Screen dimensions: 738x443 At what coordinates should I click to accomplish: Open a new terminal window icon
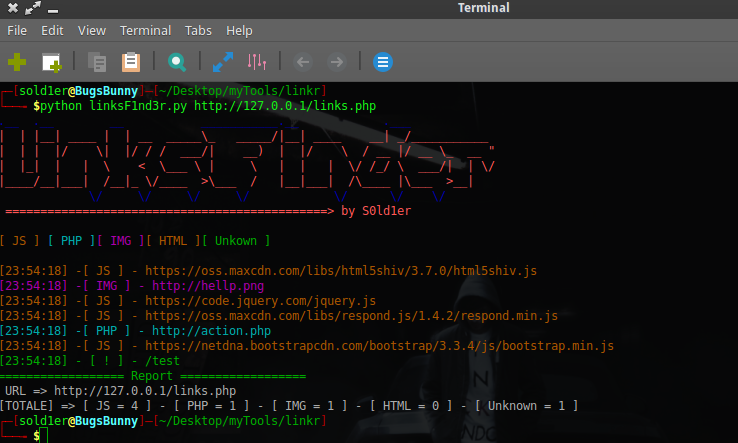point(51,62)
